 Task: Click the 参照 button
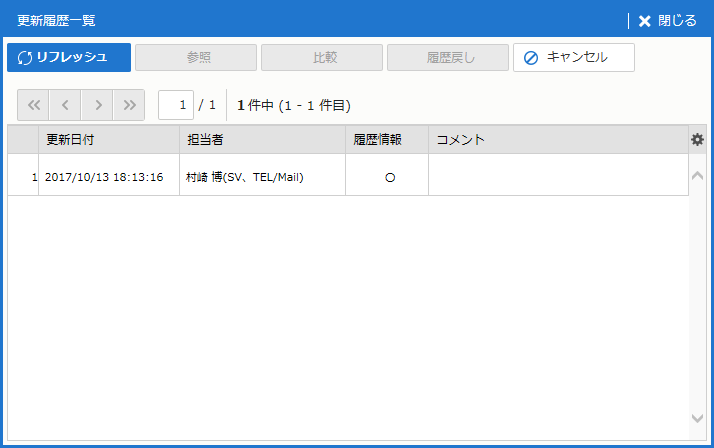[196, 57]
